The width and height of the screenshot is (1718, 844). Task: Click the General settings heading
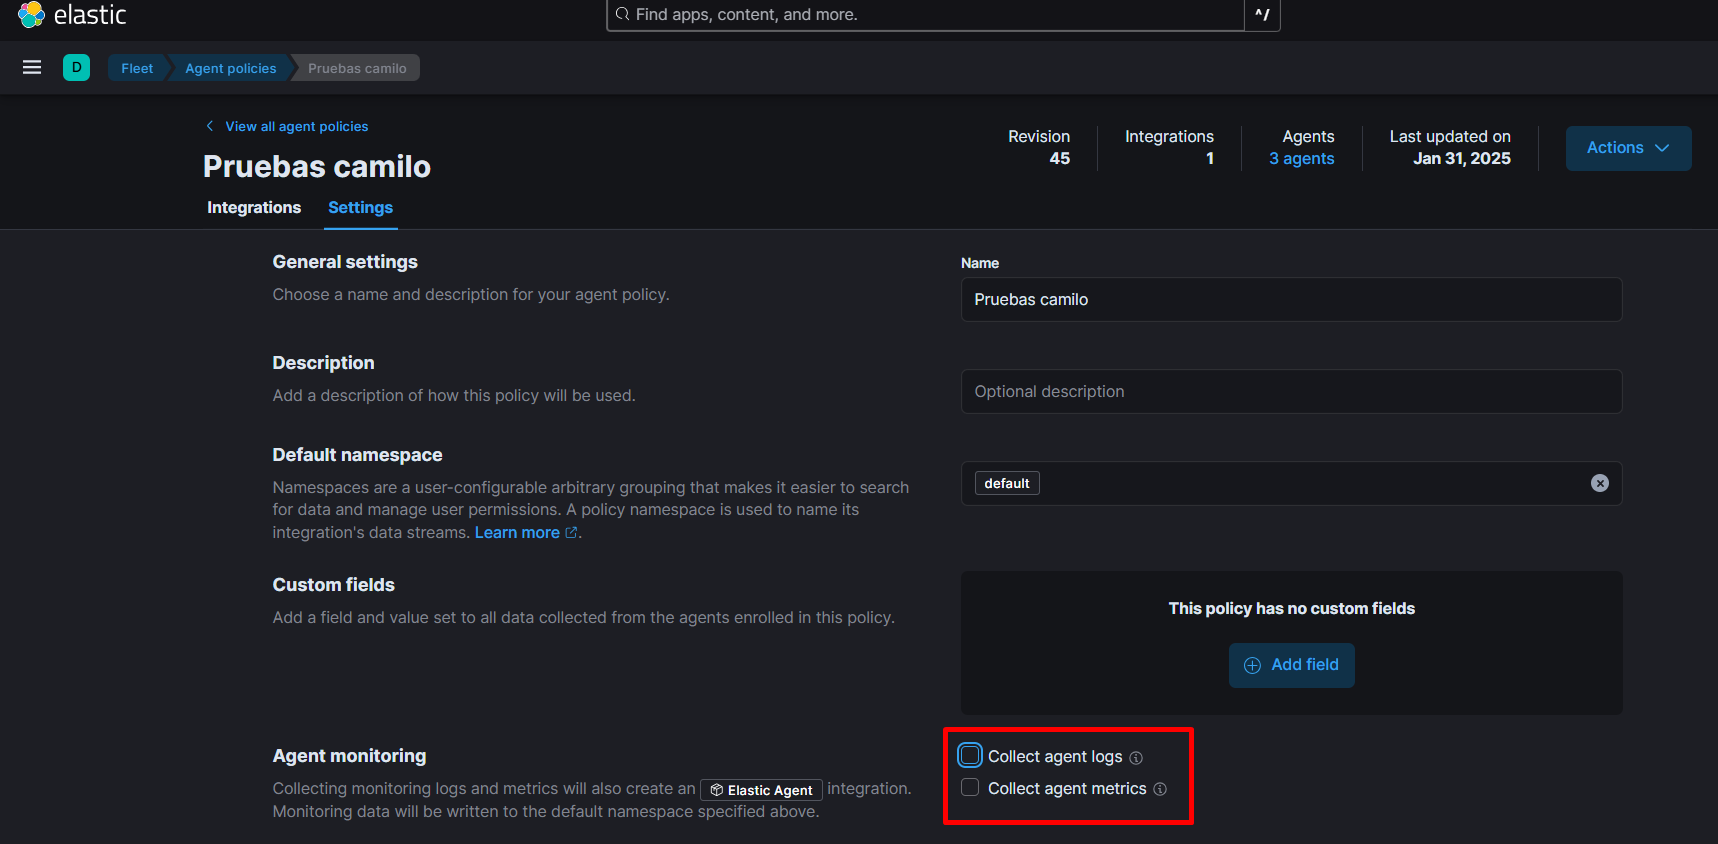345,262
